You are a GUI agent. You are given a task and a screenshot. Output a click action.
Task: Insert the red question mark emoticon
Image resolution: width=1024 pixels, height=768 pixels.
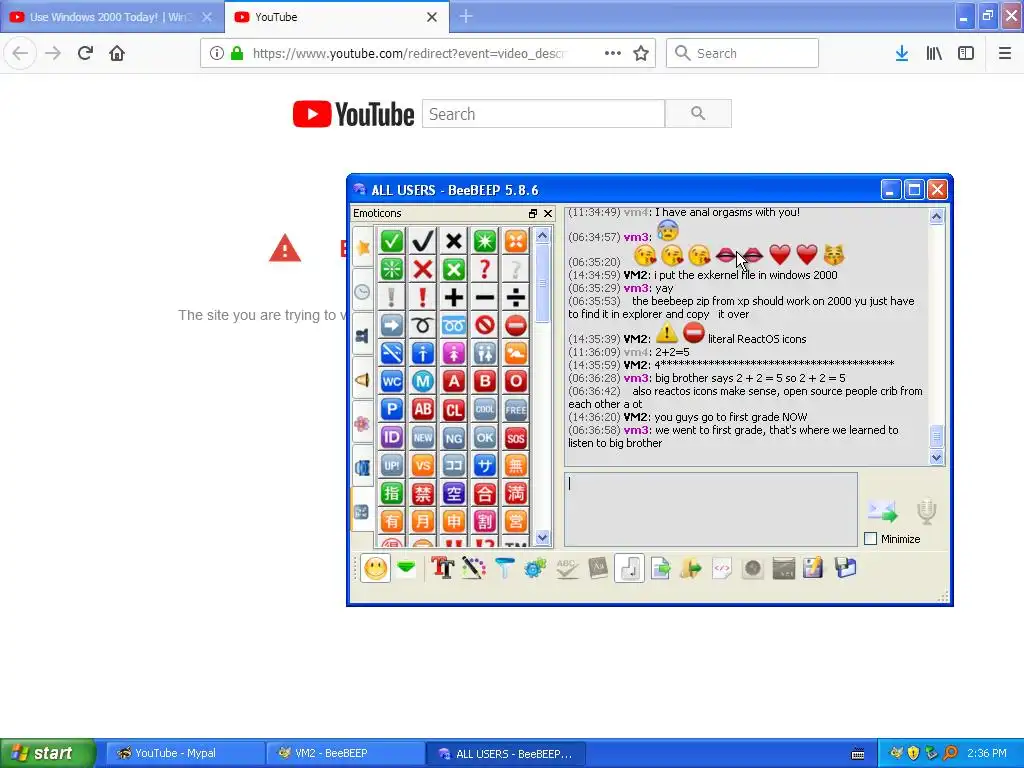(485, 269)
